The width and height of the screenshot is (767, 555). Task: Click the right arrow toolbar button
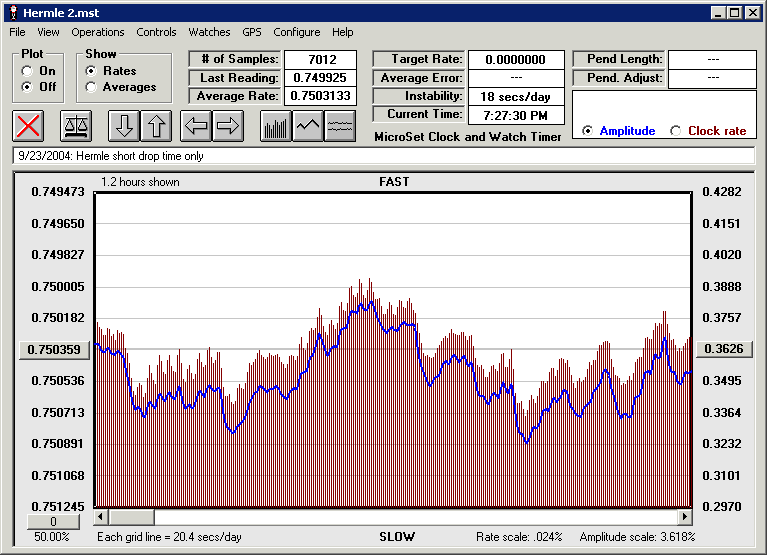point(228,126)
